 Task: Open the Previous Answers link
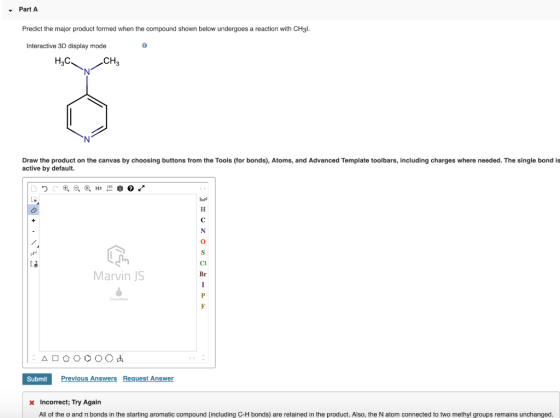pos(89,378)
